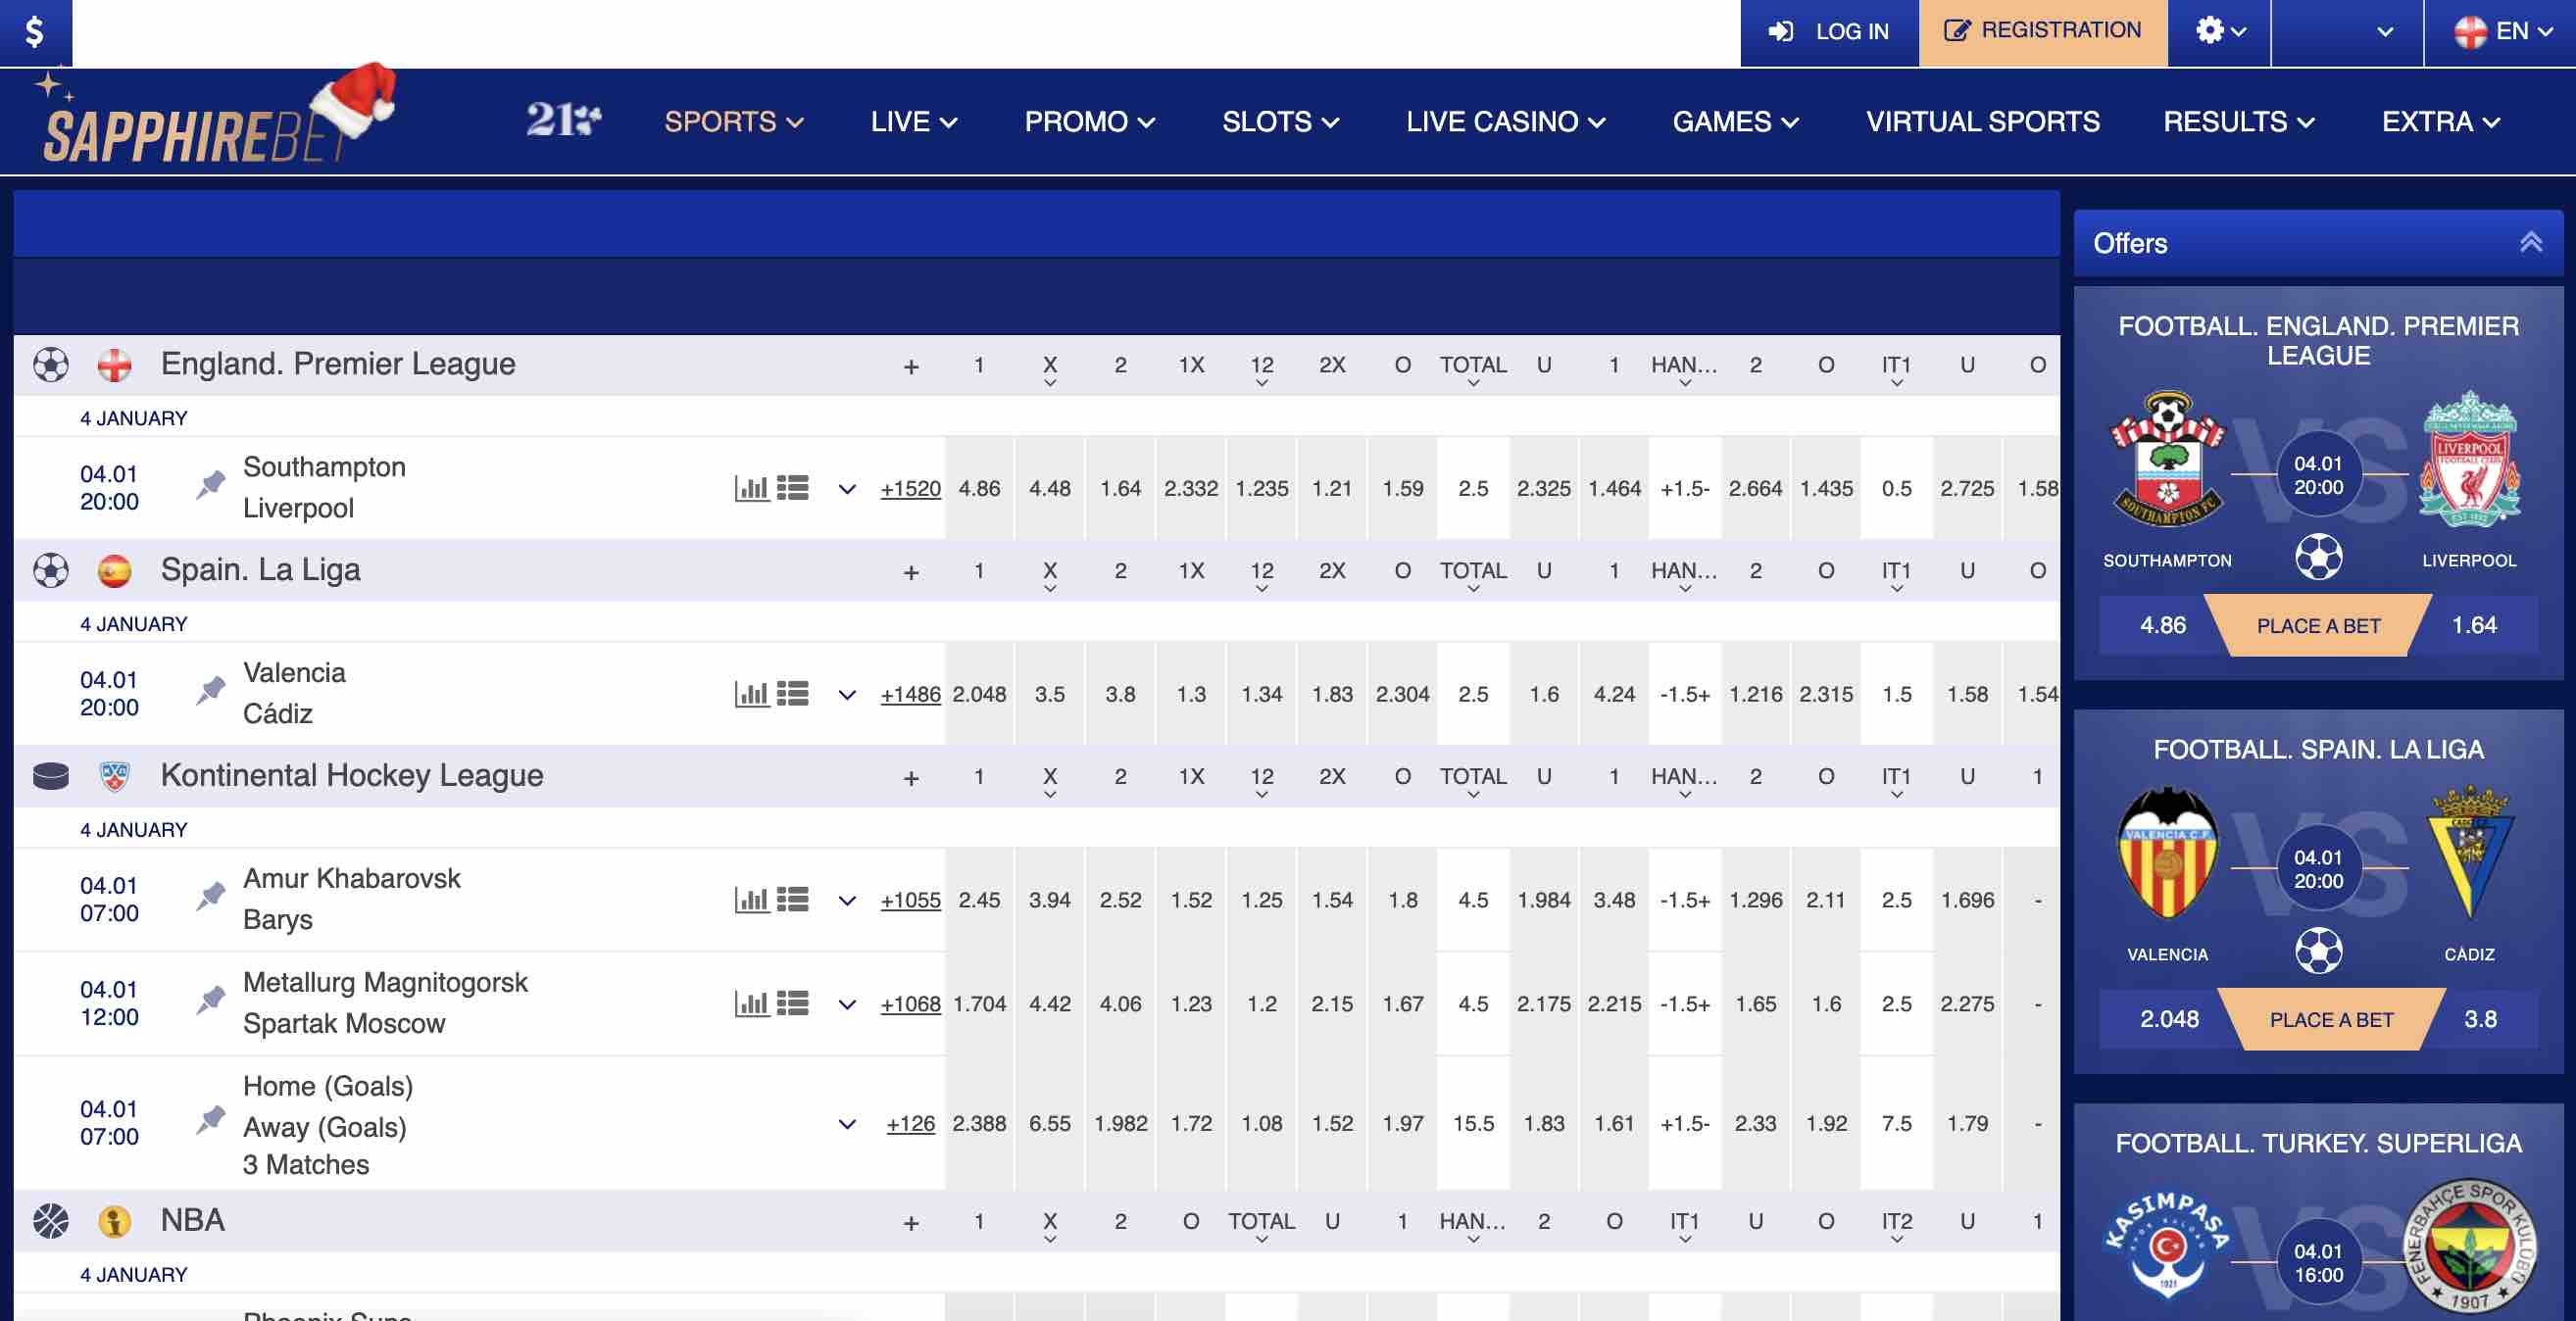
Task: Open England. Premier League heading
Action: (338, 364)
